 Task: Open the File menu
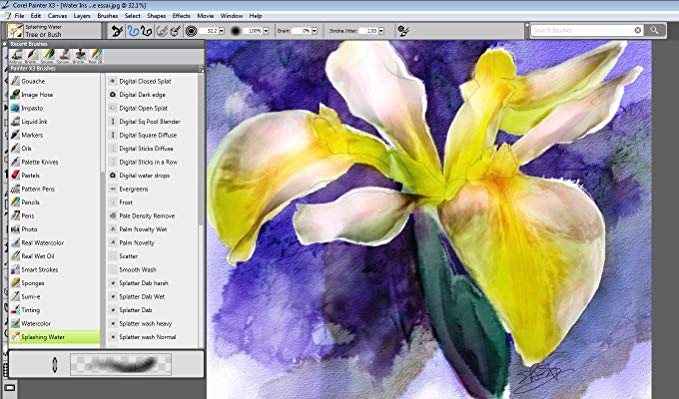coord(19,16)
